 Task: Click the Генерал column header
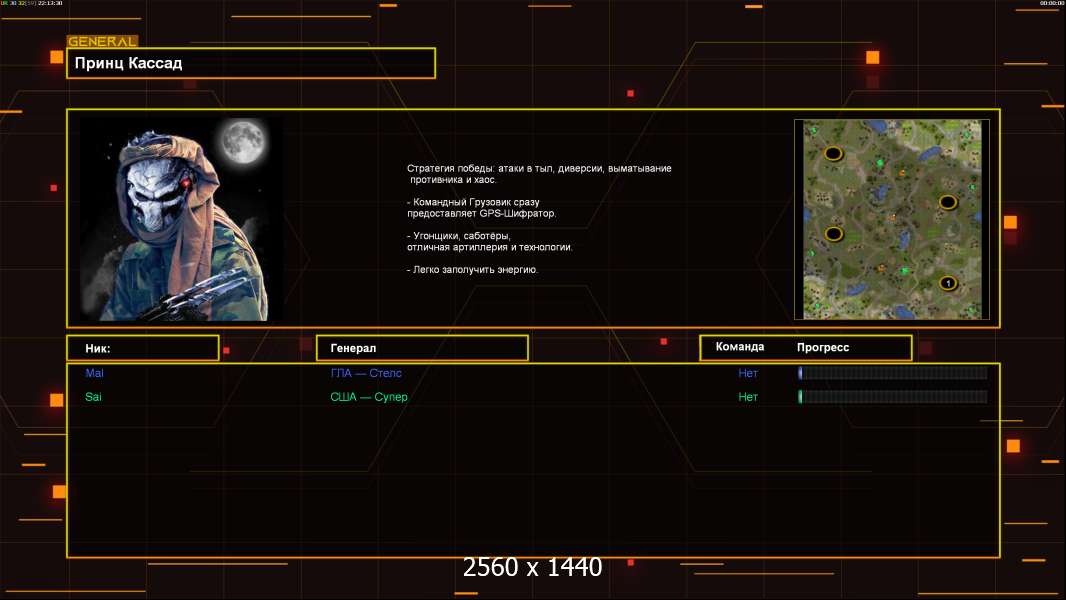[422, 348]
